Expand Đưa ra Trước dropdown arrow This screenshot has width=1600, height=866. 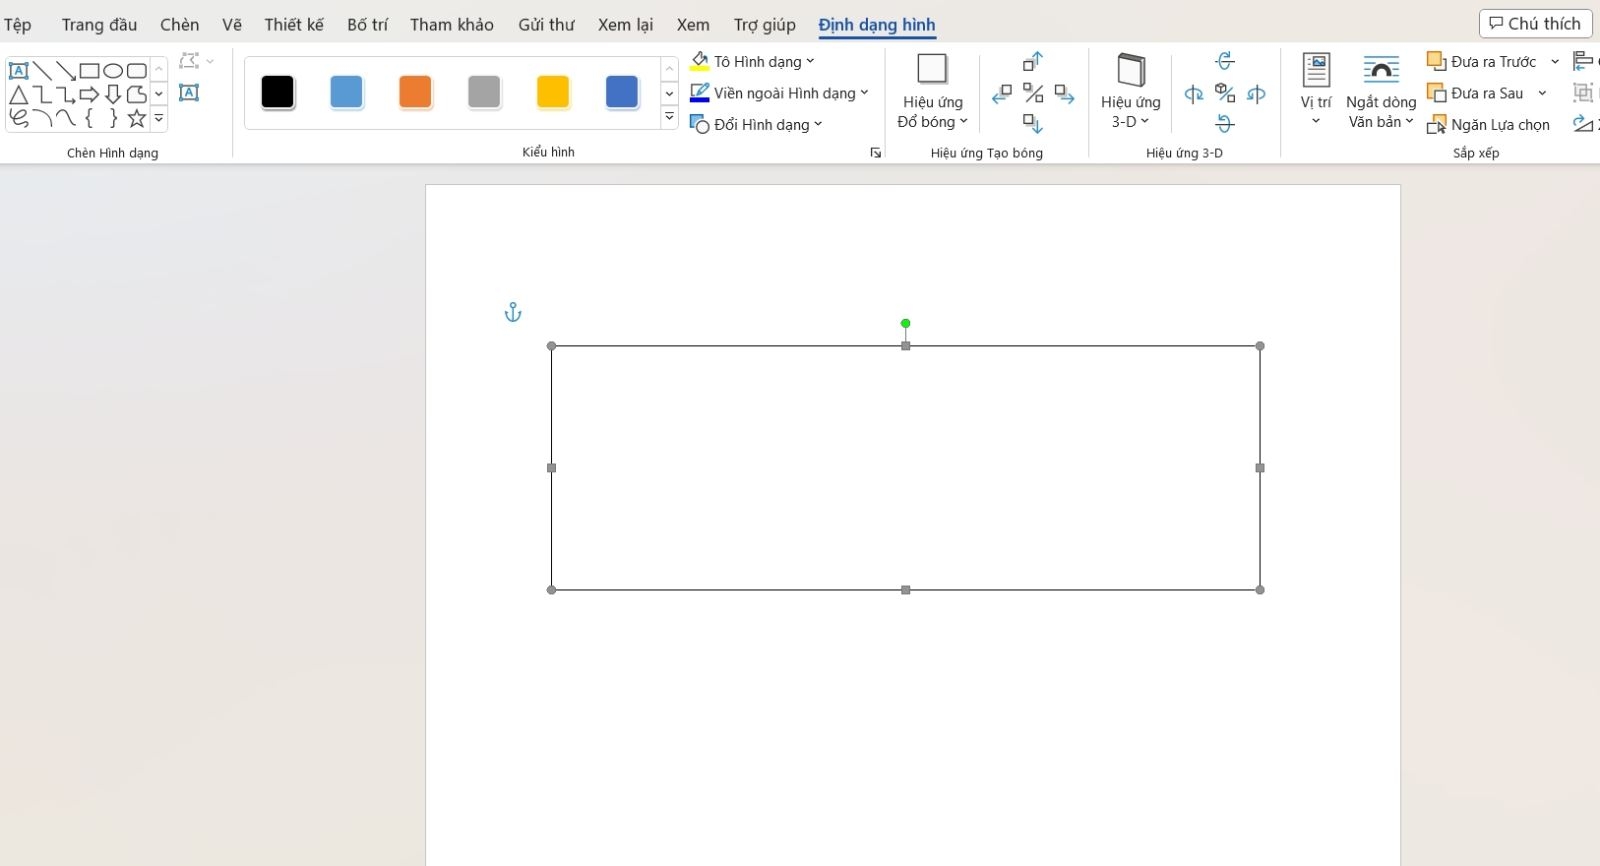tap(1555, 62)
